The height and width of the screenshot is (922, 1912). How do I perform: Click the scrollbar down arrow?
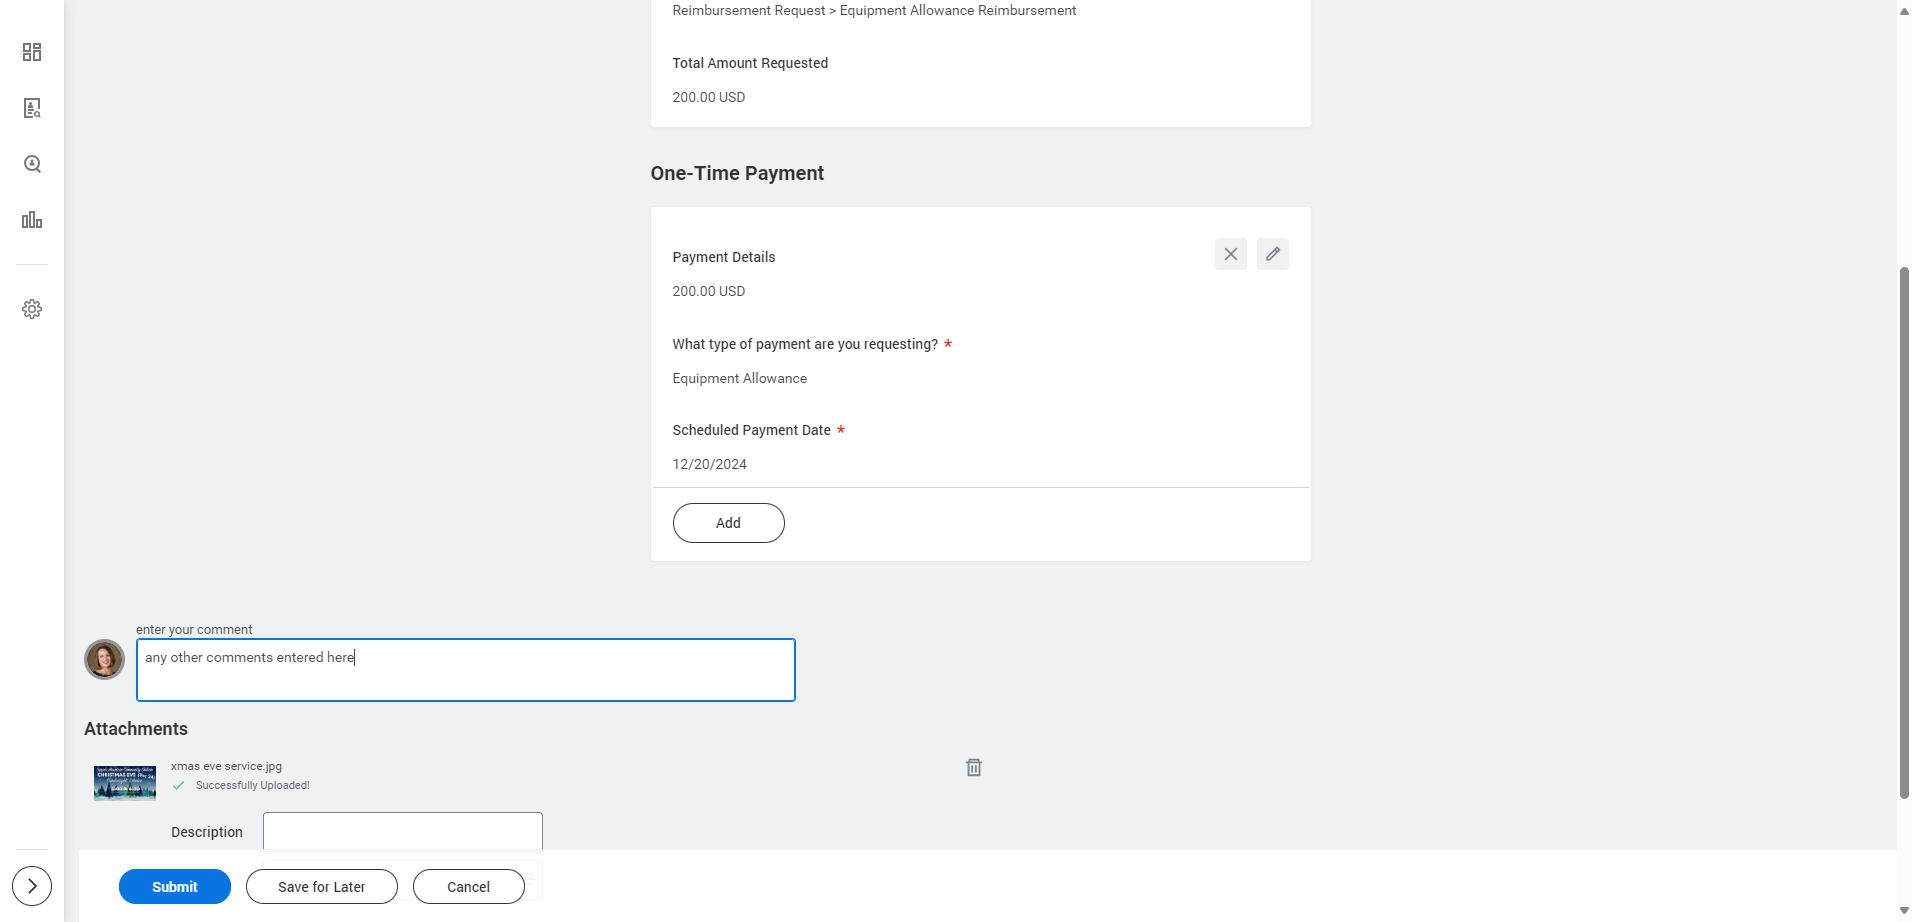point(1904,911)
